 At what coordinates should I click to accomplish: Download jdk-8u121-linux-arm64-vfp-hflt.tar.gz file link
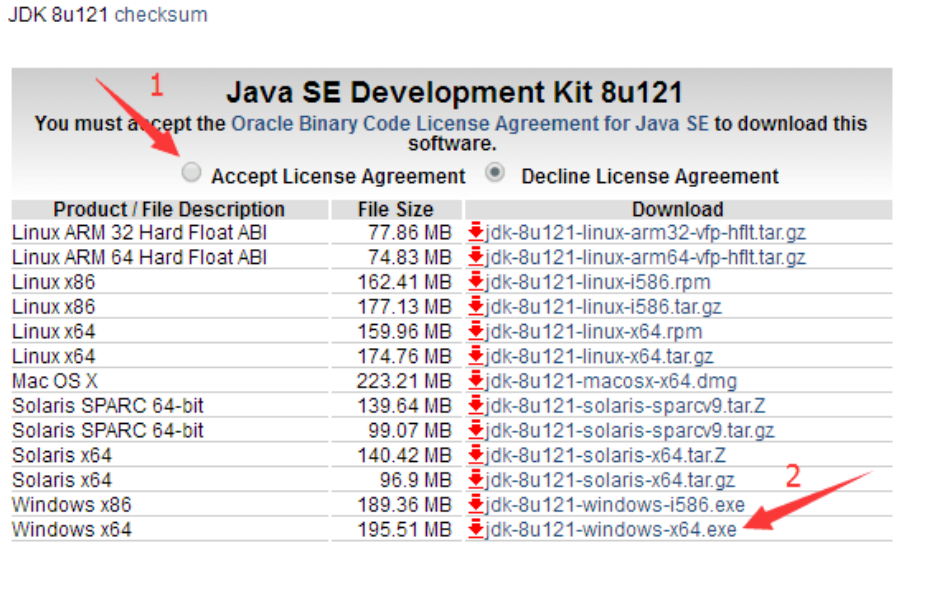click(646, 257)
